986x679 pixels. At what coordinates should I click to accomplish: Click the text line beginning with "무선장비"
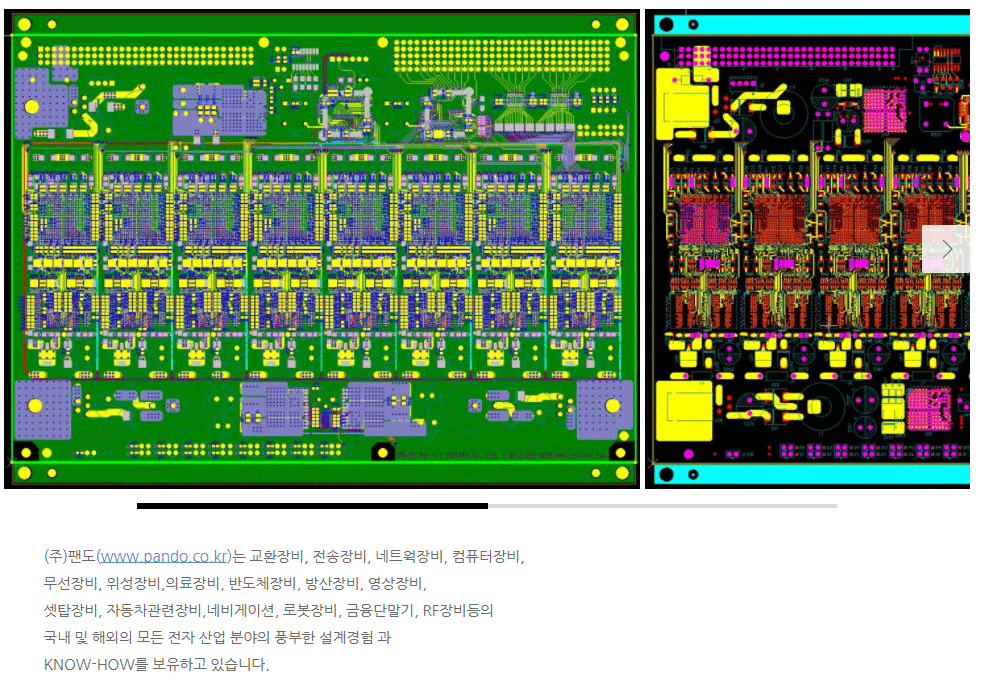click(x=236, y=583)
